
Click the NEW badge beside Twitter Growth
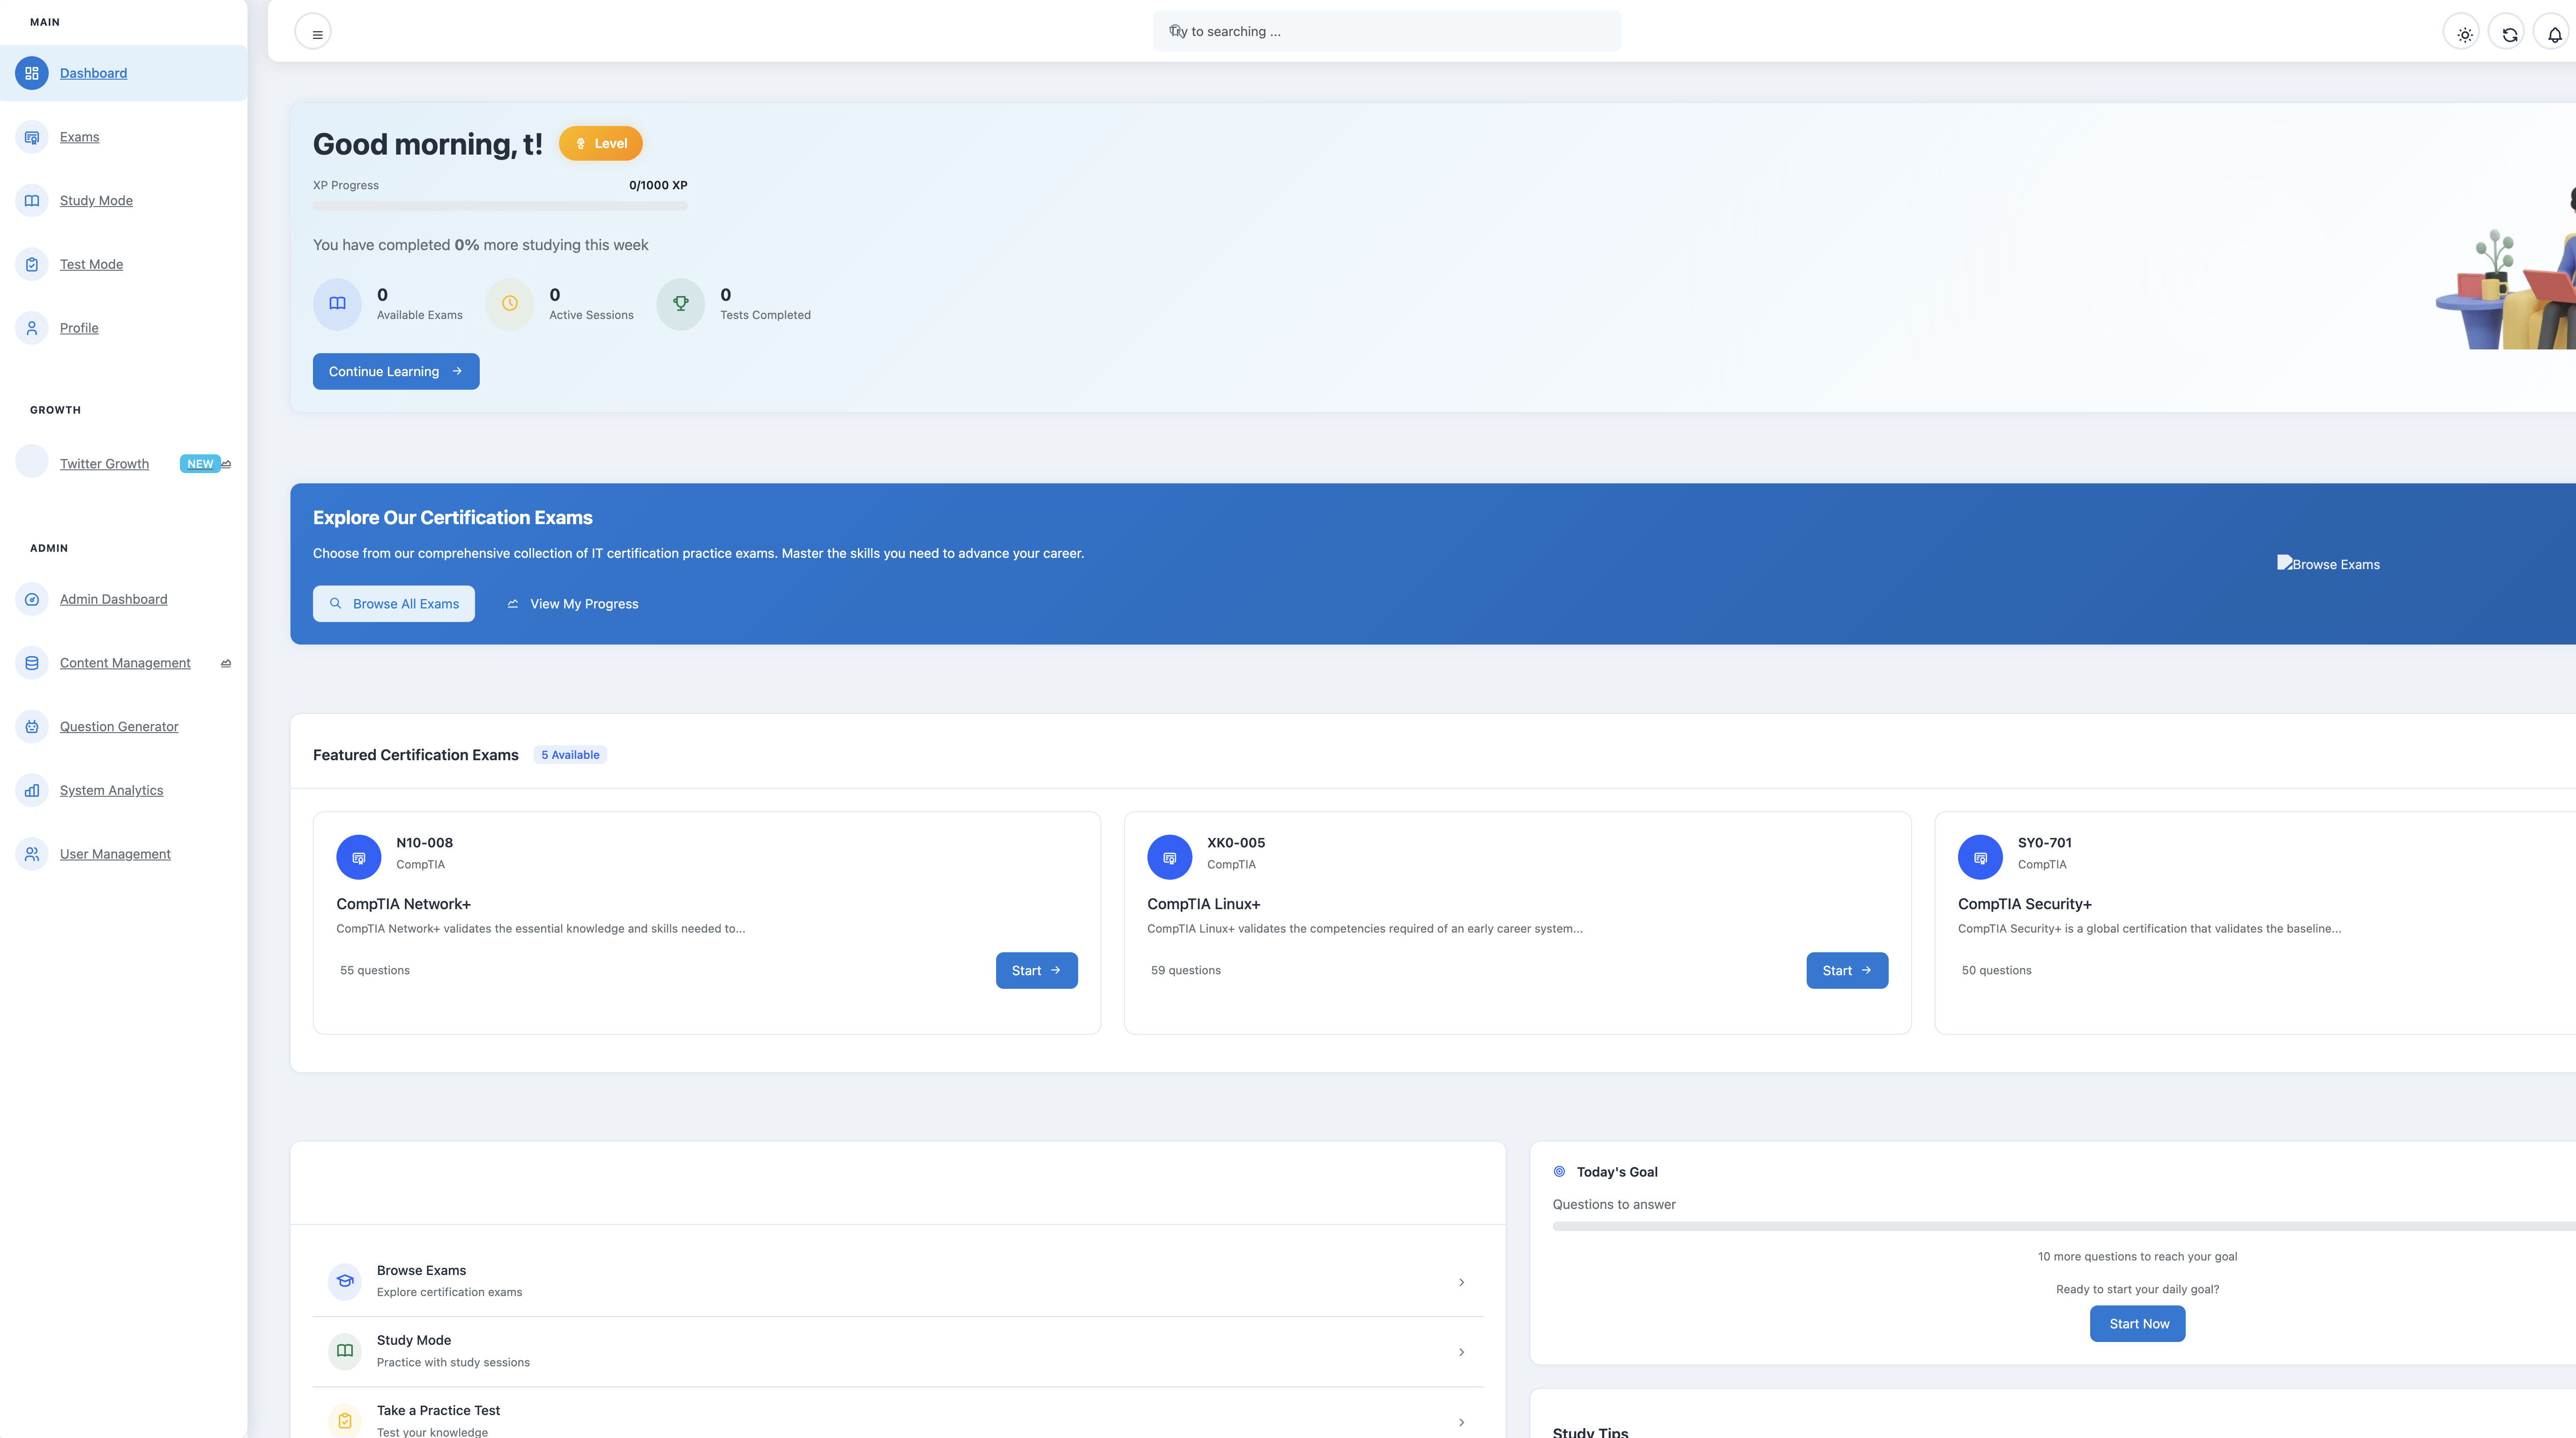pyautogui.click(x=200, y=464)
